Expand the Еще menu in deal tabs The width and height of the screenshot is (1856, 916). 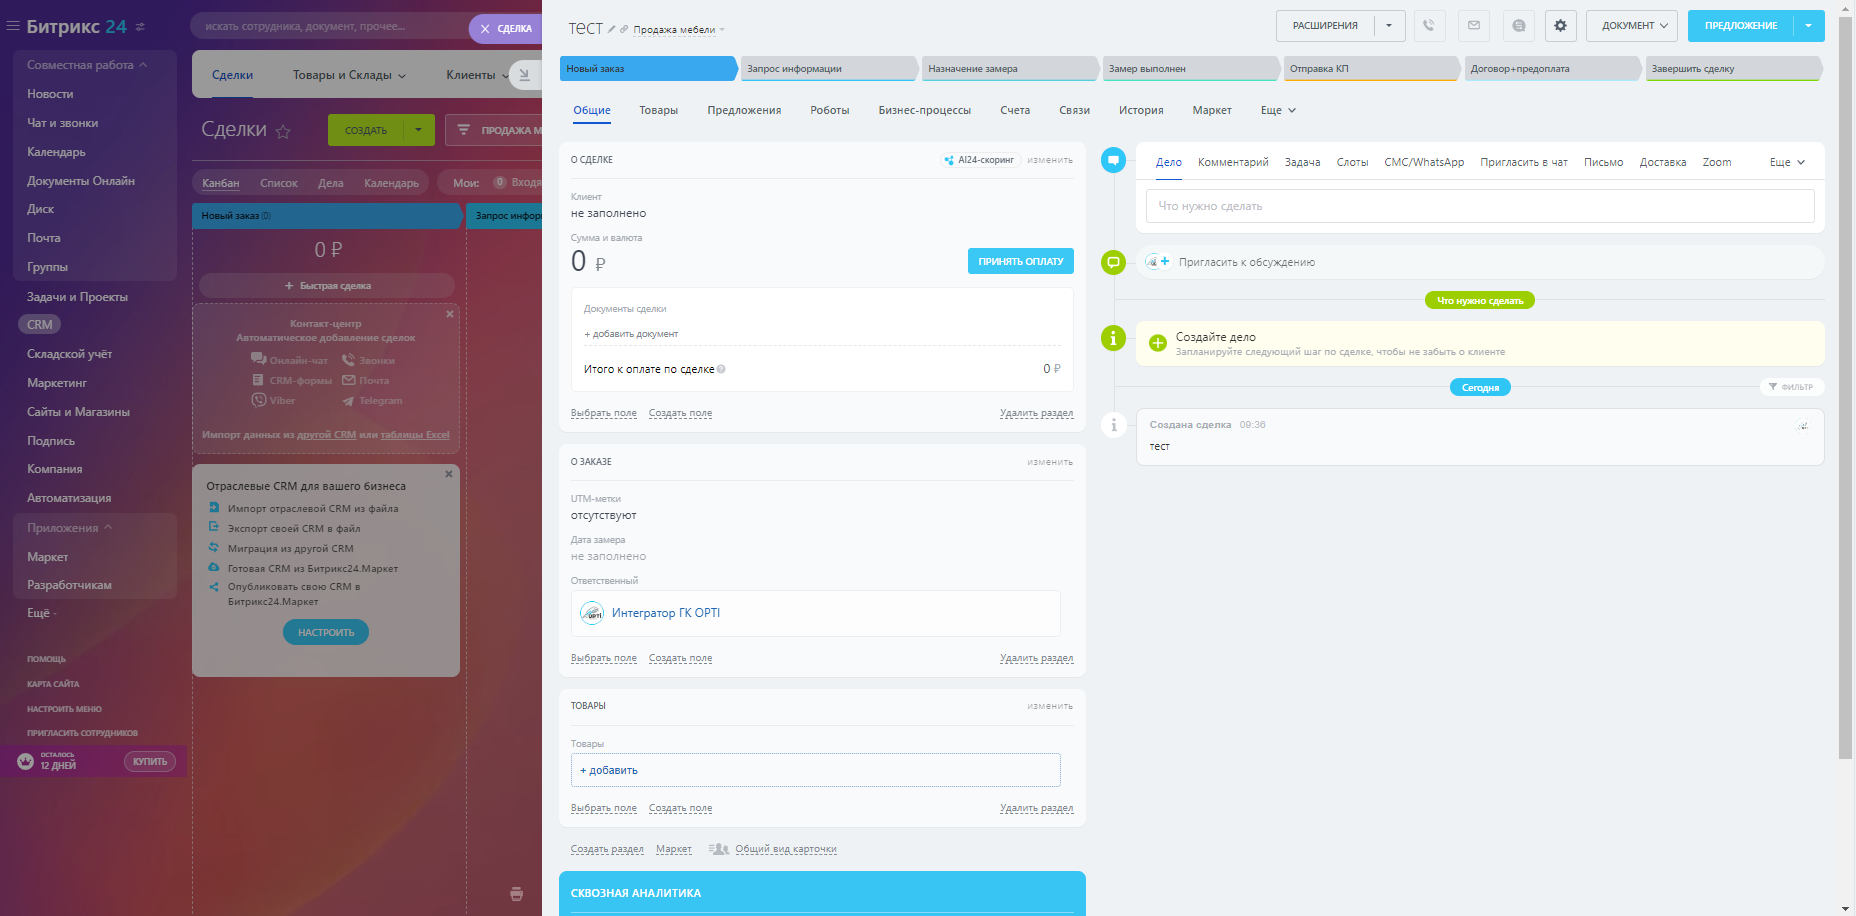pos(1278,110)
